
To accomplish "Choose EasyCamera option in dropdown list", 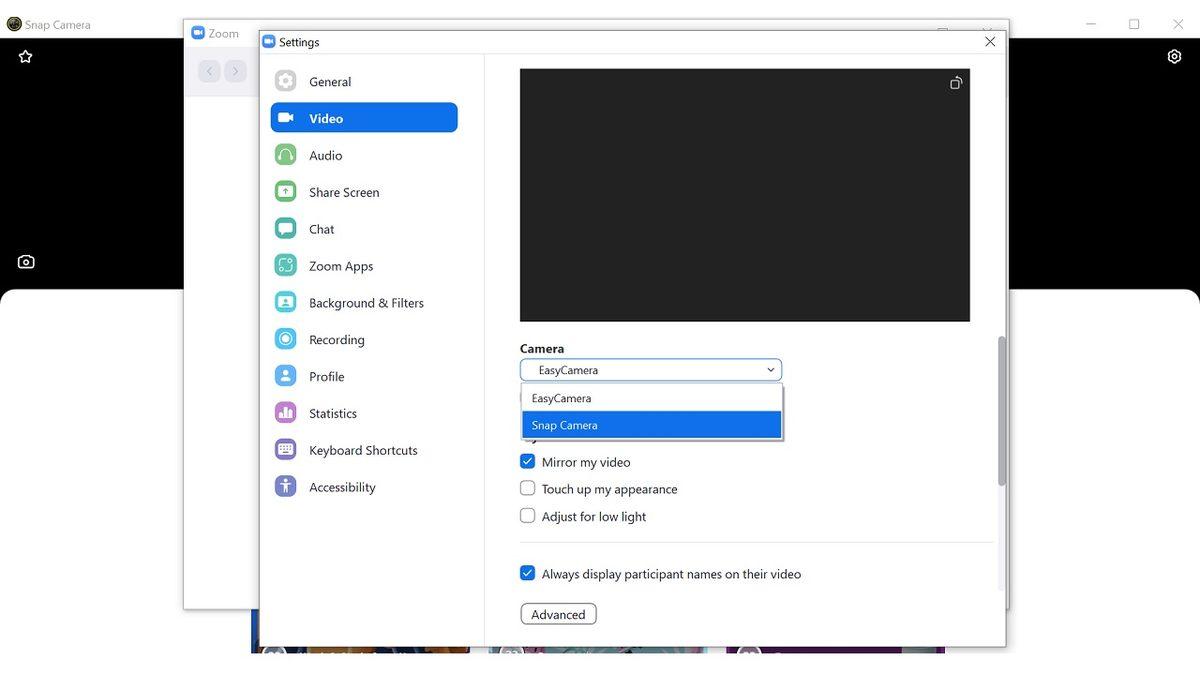I will (651, 398).
